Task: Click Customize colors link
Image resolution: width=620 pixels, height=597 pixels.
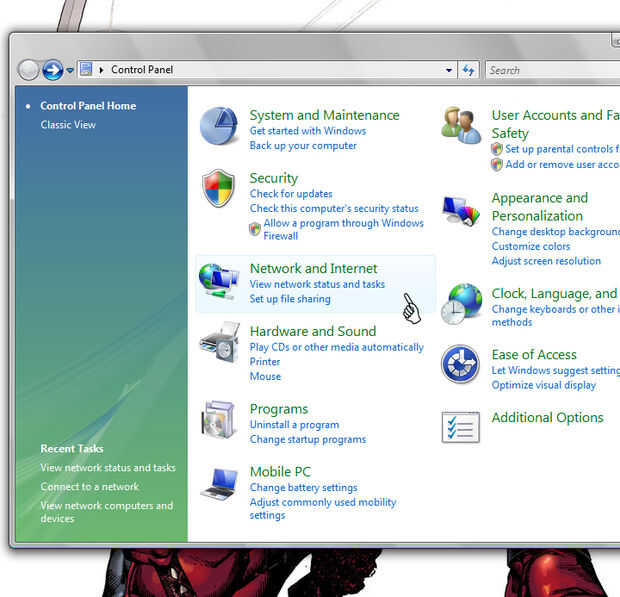Action: 531,246
